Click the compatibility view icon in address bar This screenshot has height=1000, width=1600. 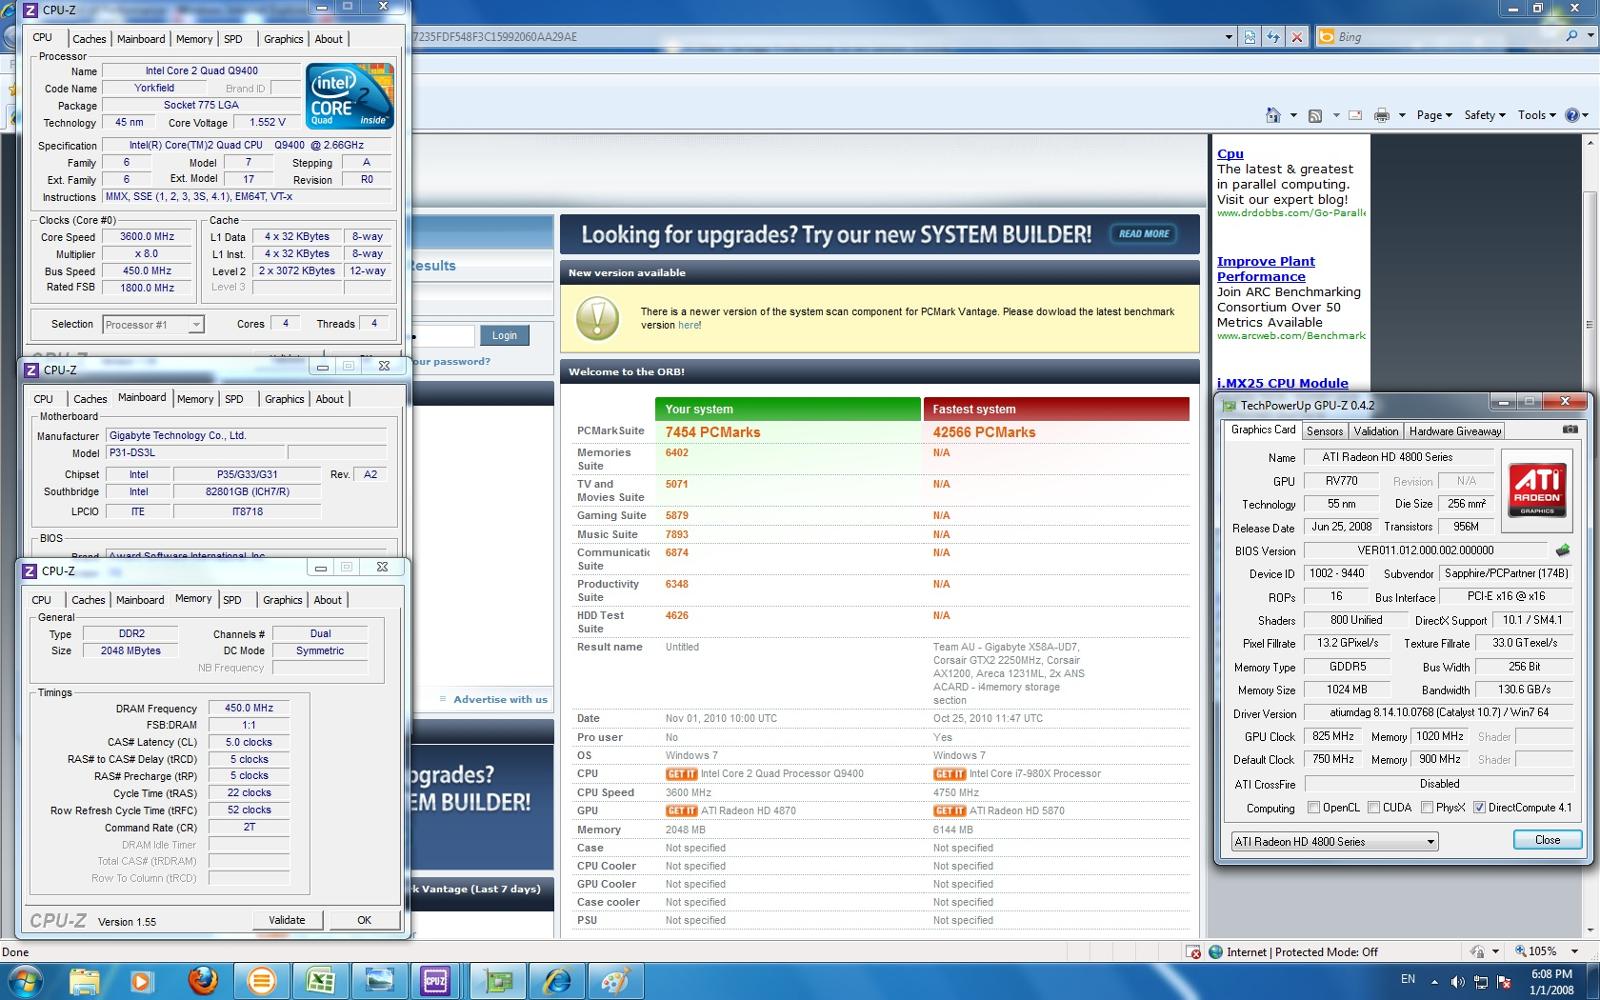tap(1250, 37)
